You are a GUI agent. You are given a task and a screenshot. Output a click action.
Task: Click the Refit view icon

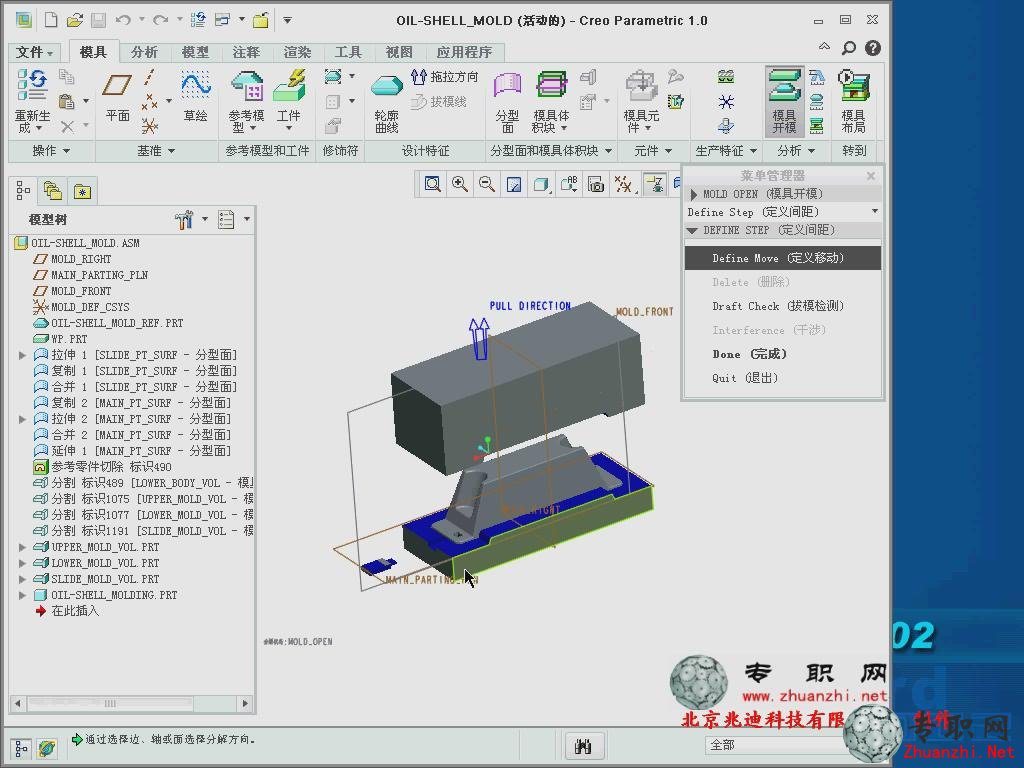(432, 184)
